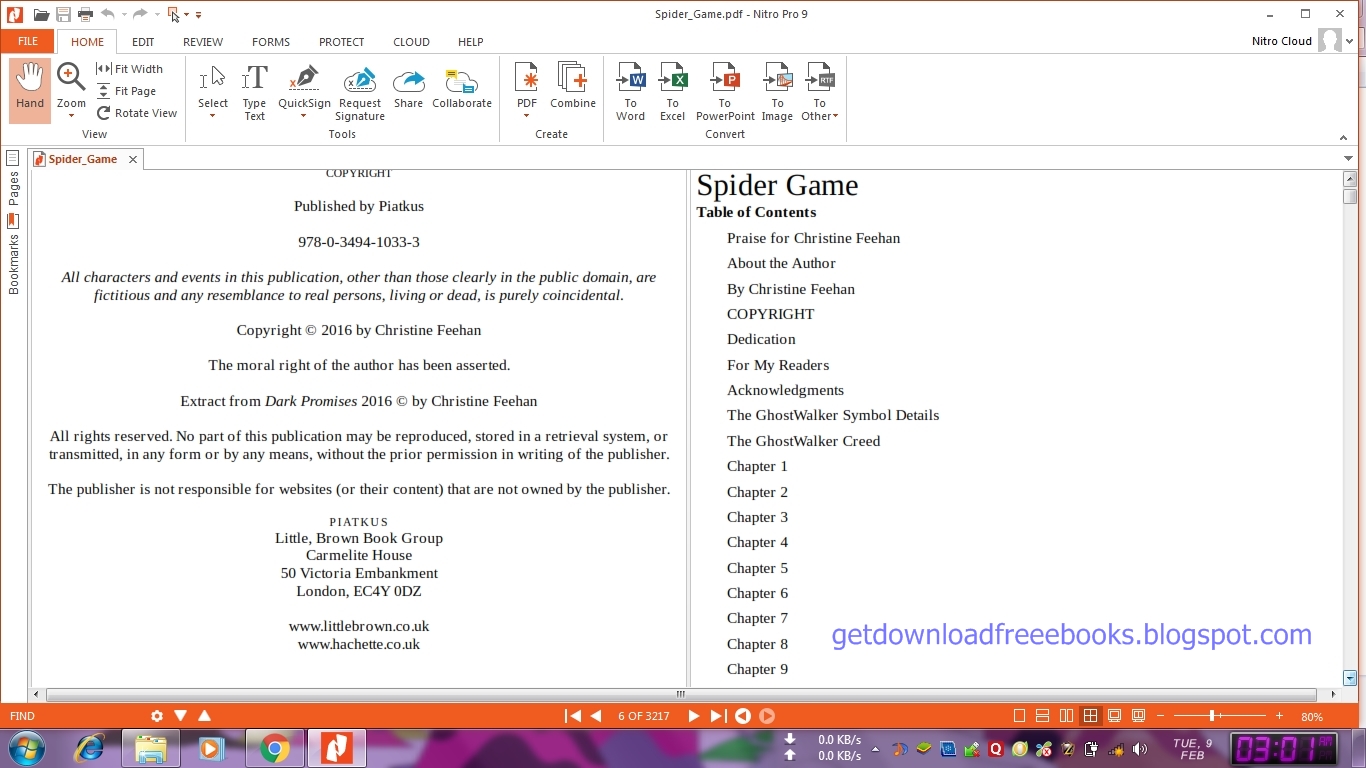The width and height of the screenshot is (1366, 768).
Task: Go to the next page
Action: [x=693, y=716]
